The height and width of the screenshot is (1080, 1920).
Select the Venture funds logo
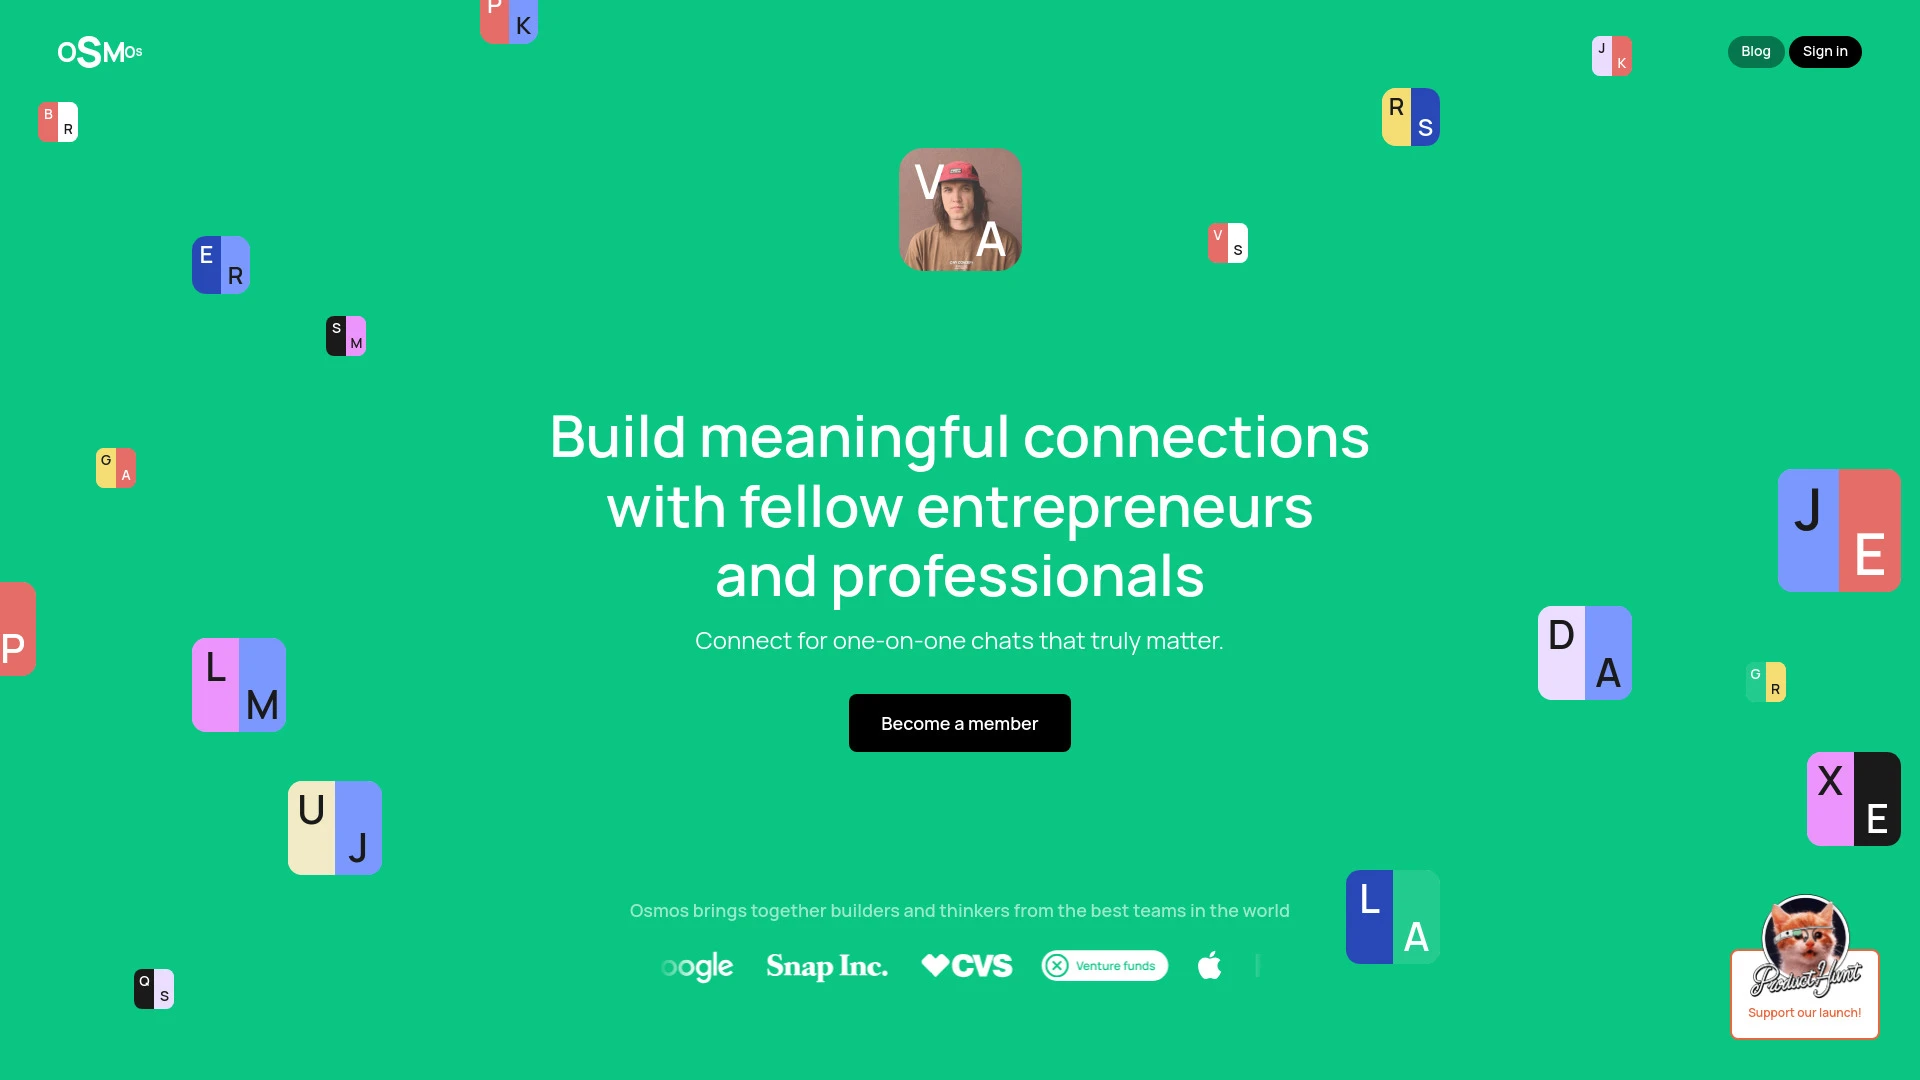pyautogui.click(x=1105, y=965)
